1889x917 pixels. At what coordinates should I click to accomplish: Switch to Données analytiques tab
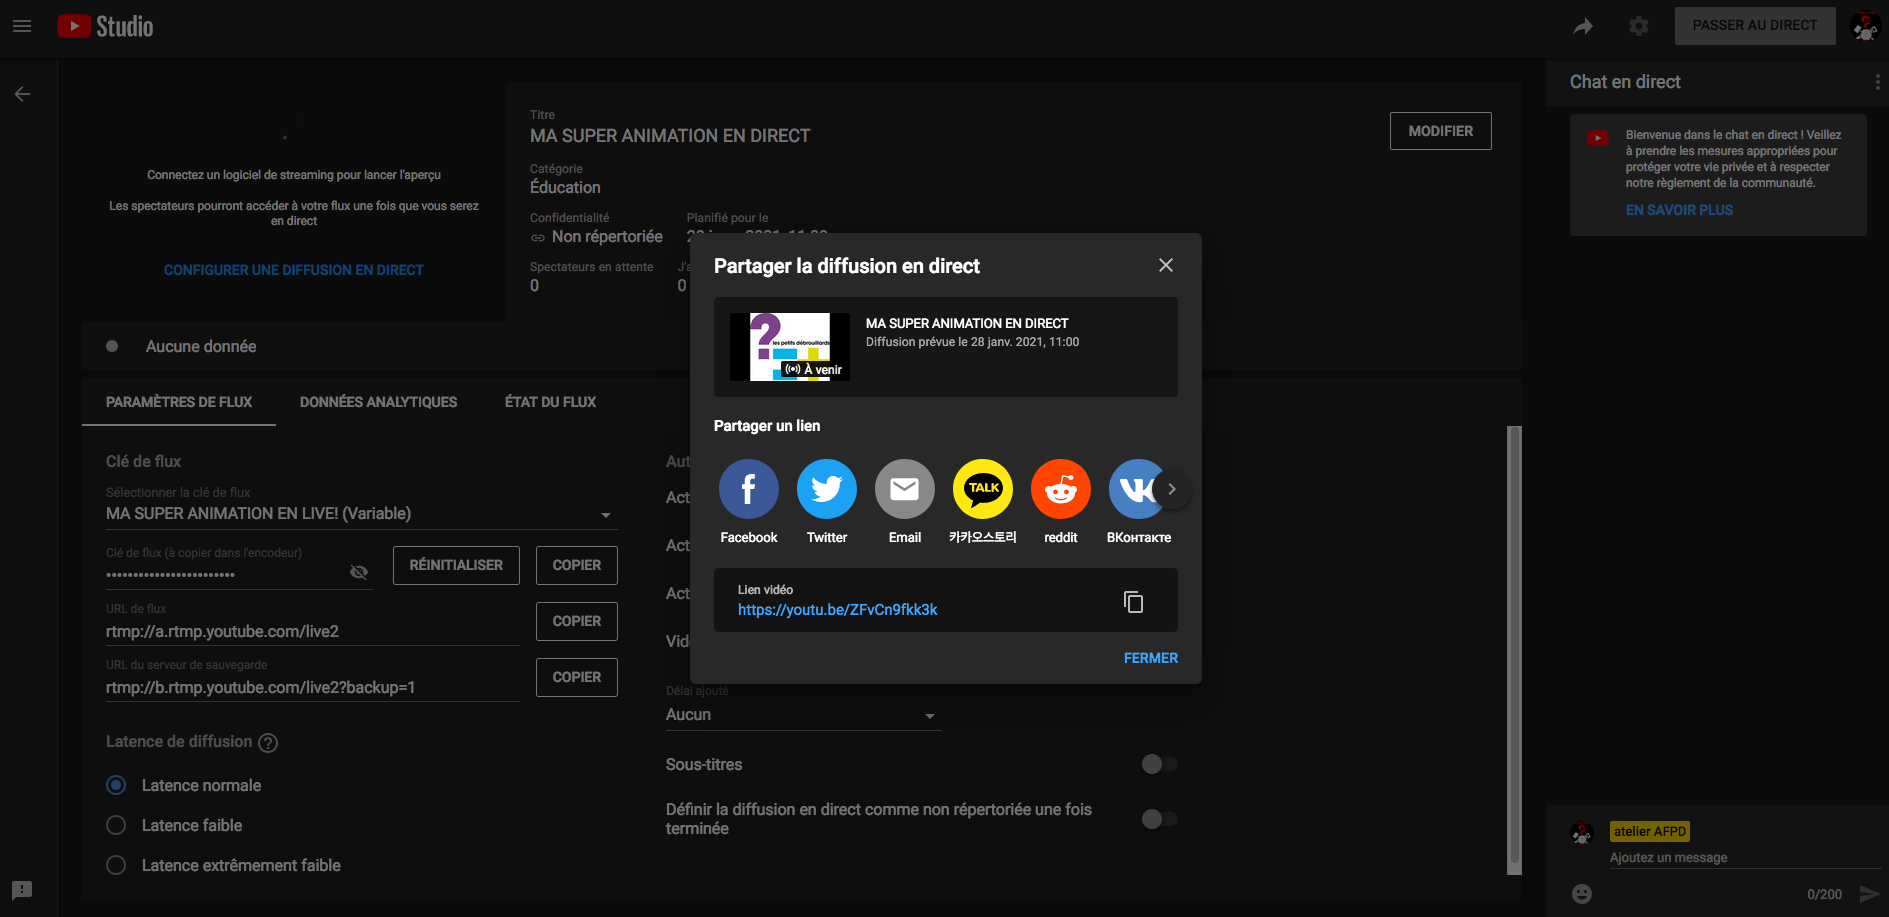coord(378,402)
